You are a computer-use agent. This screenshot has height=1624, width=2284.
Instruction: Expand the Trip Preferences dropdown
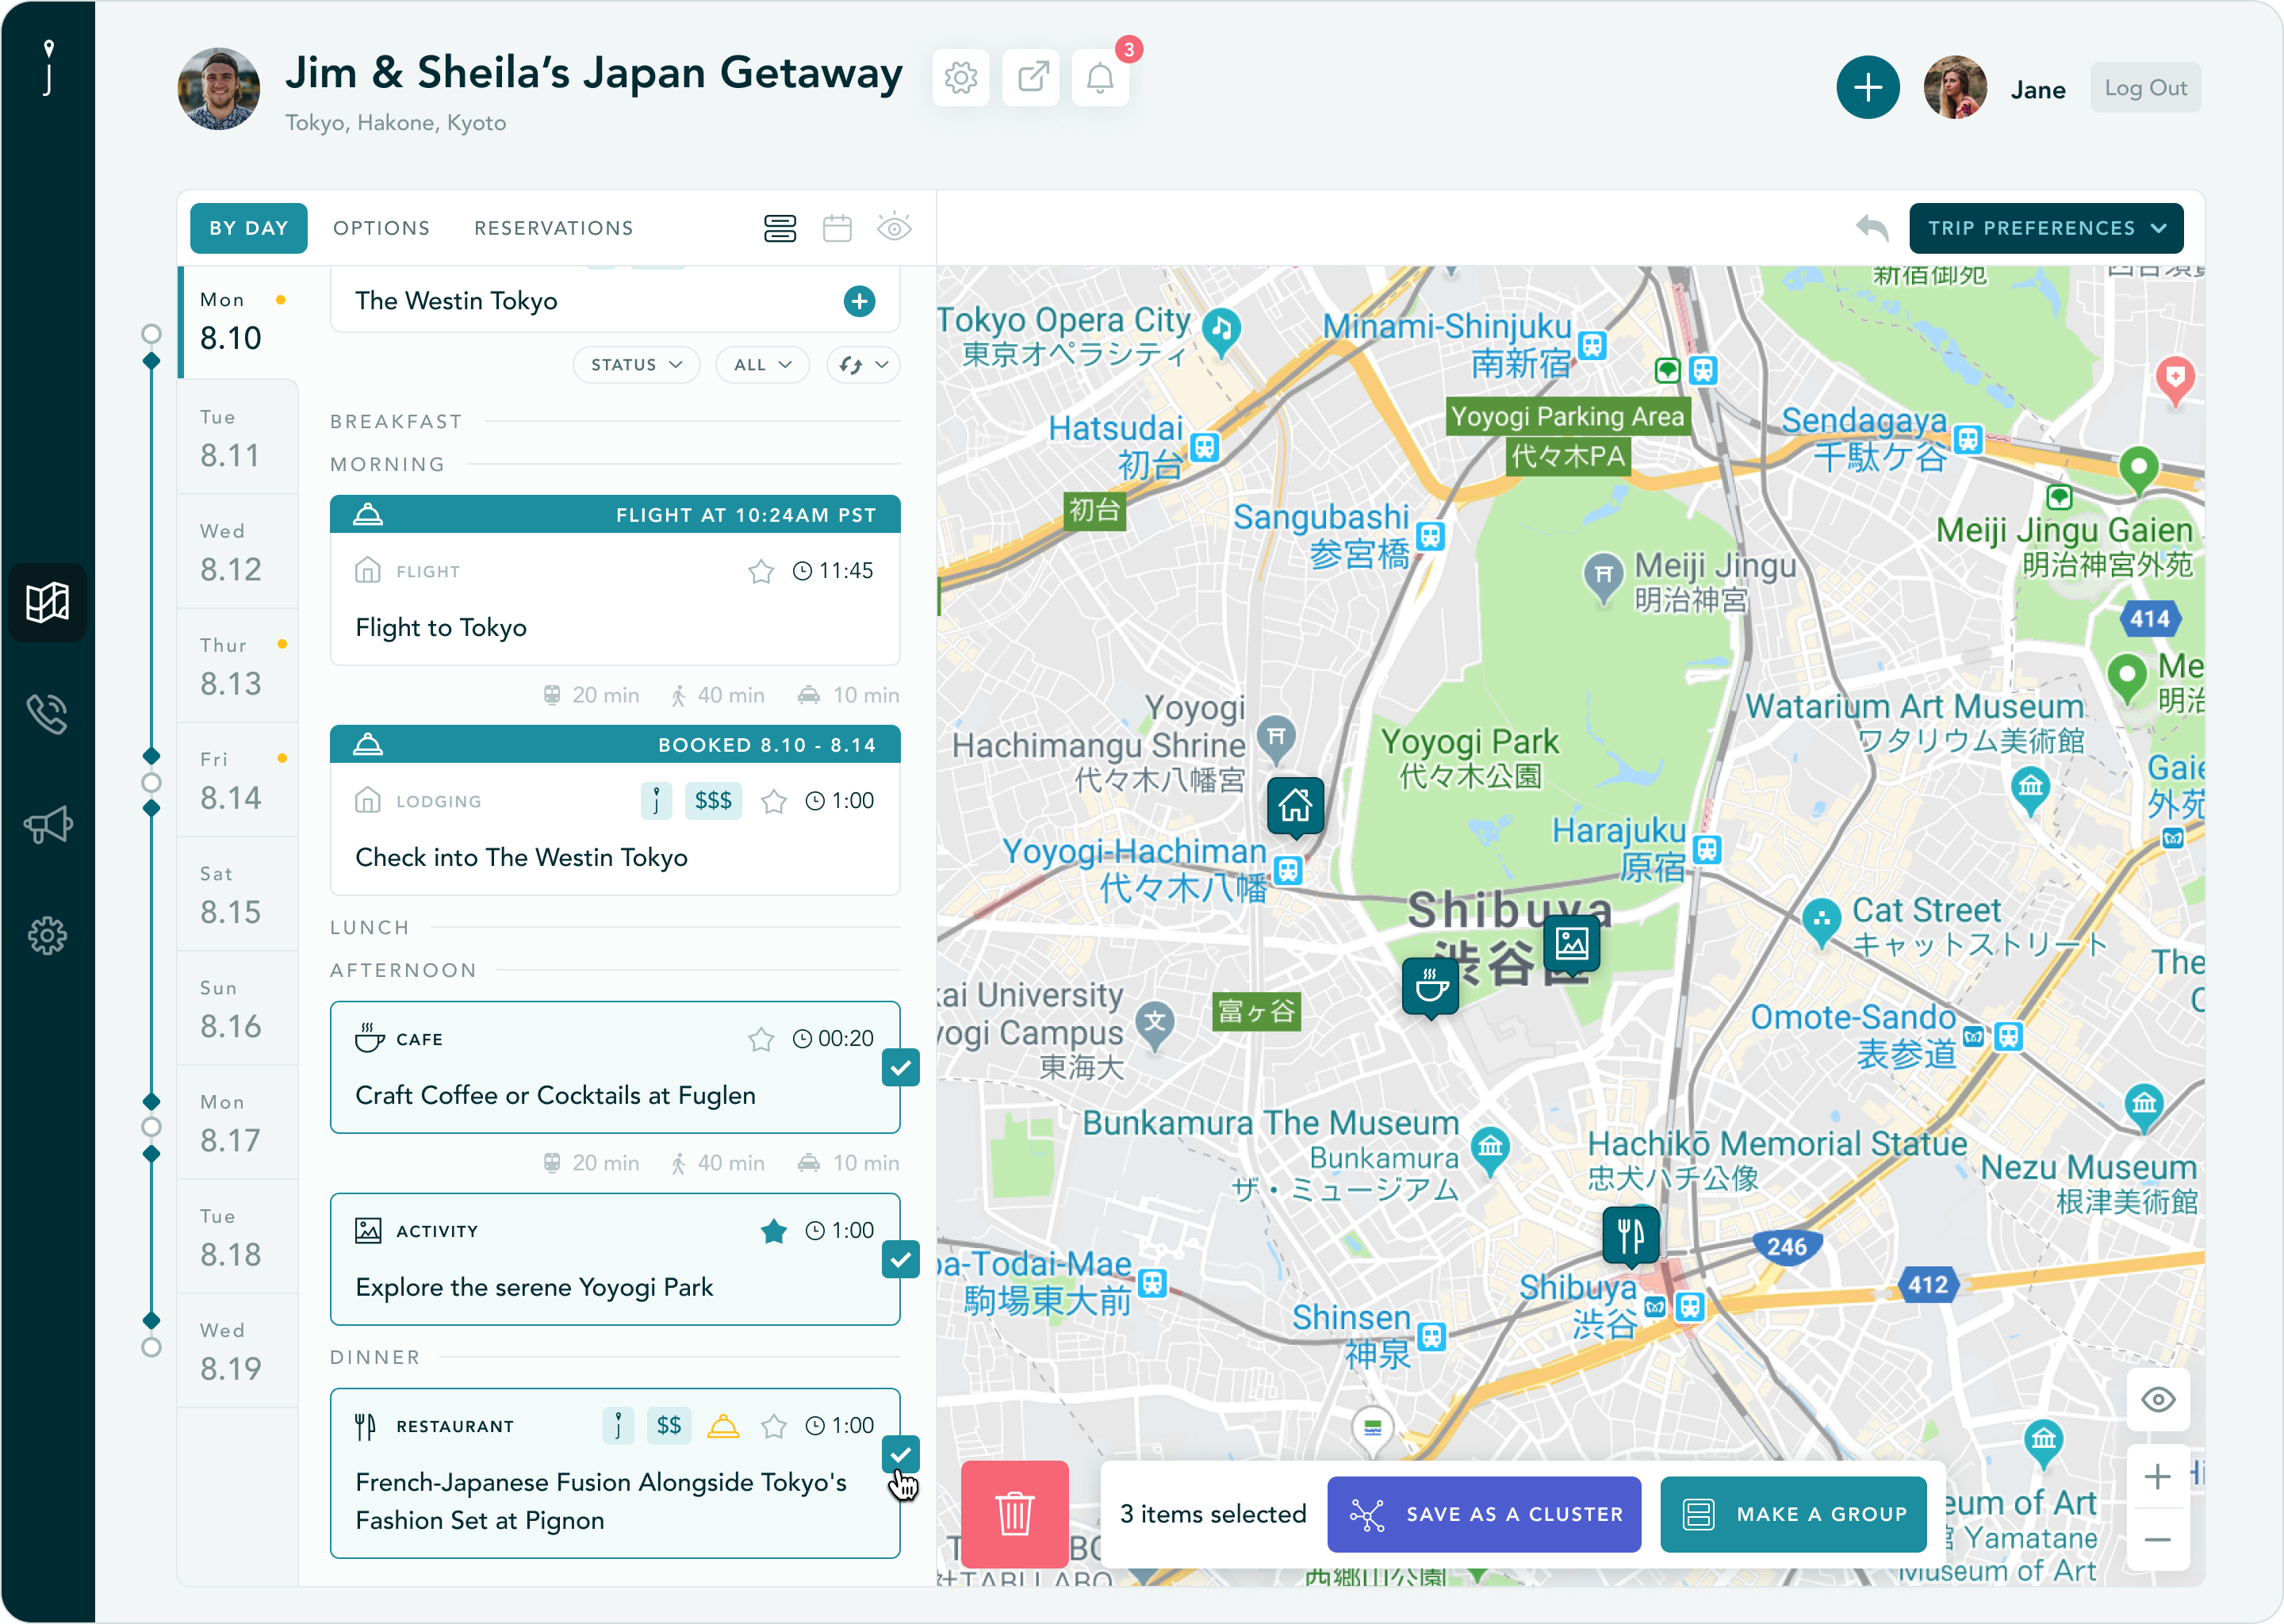pos(2045,228)
